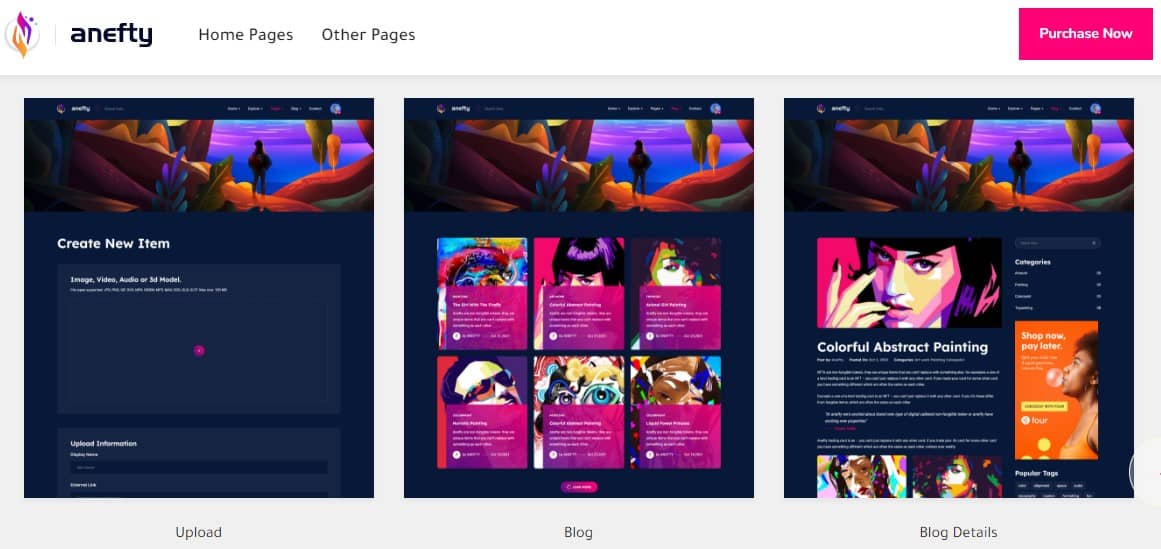1161x549 pixels.
Task: Click the Blog Details caption link
Action: 958,532
